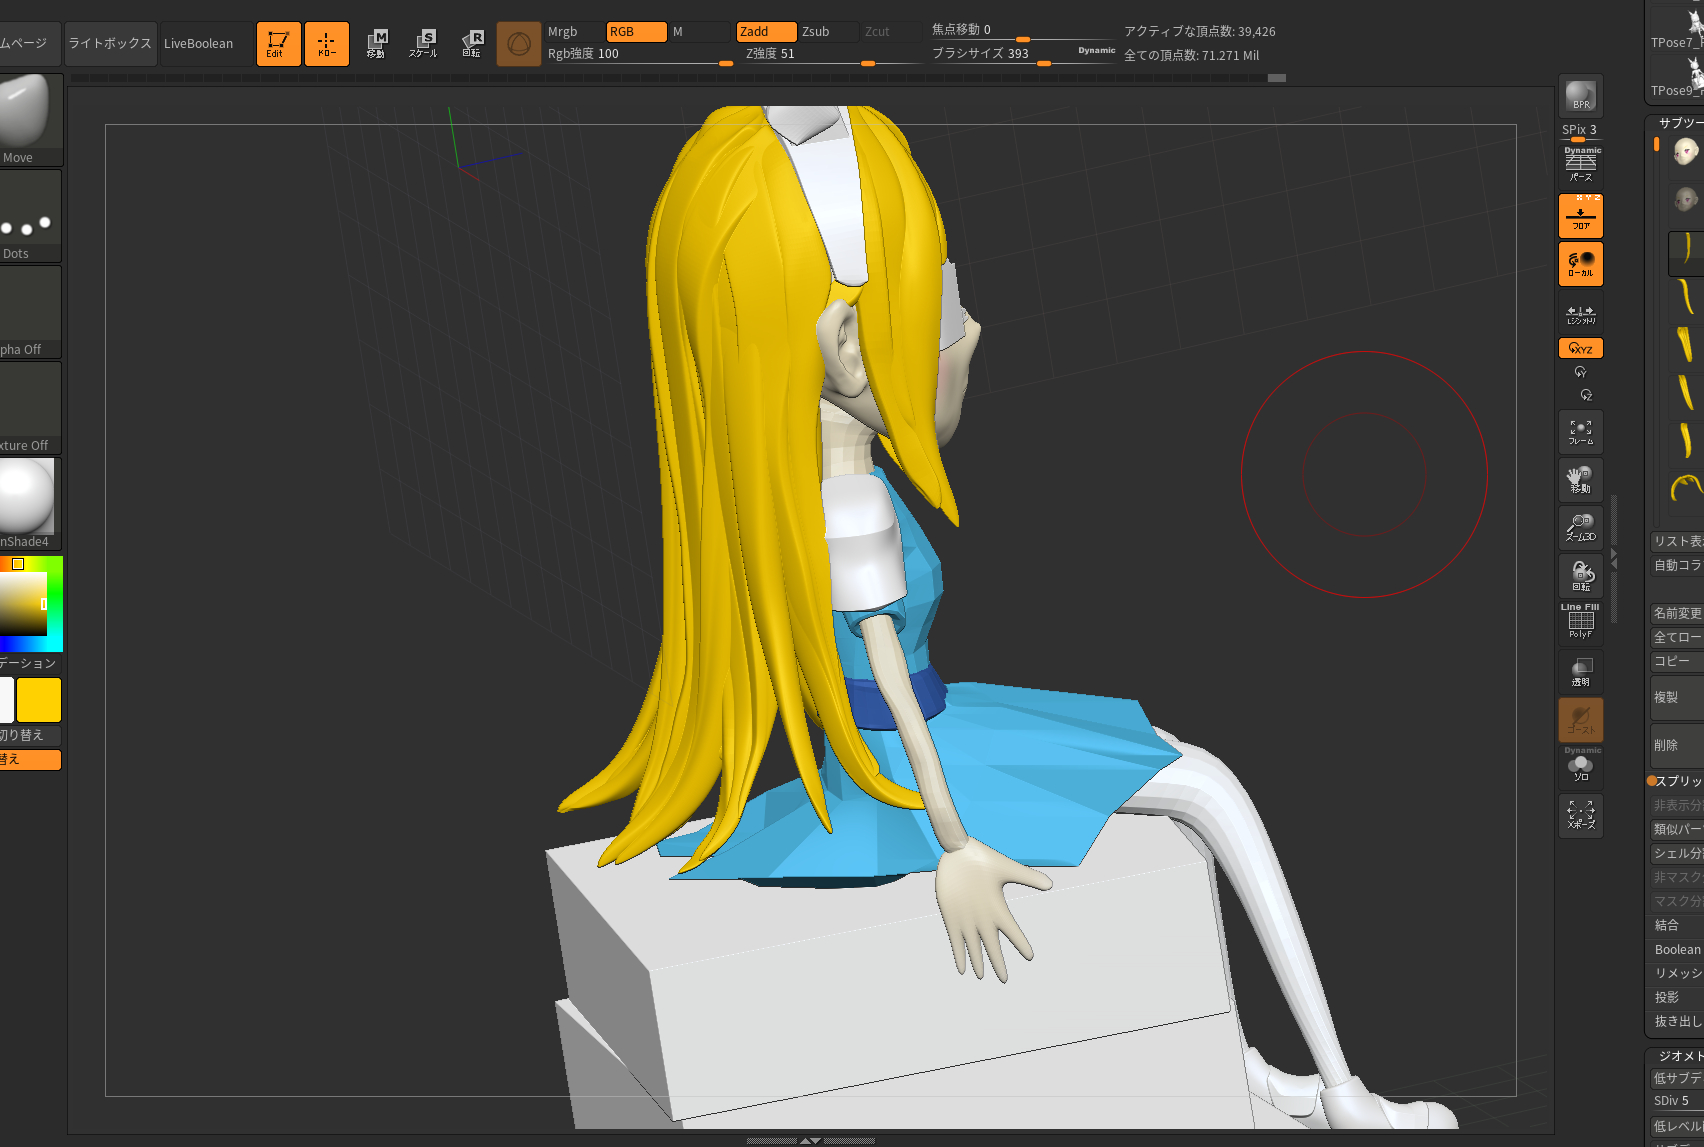Viewport: 1704px width, 1147px height.
Task: Select the Draw (ドロー) mode button
Action: [x=327, y=44]
